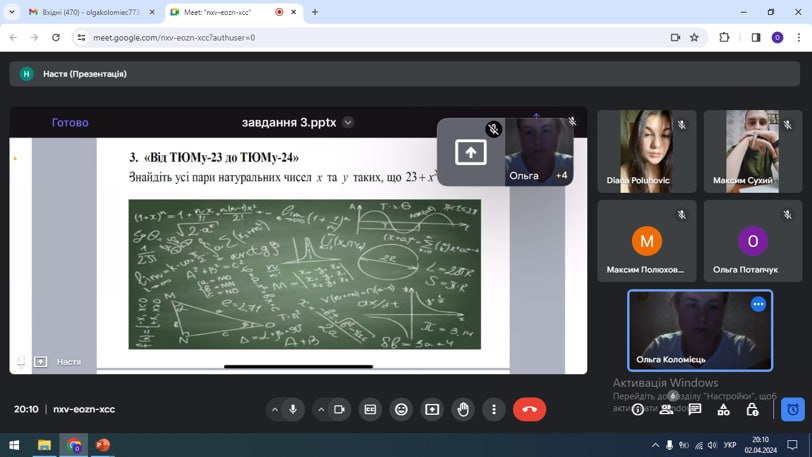Open the emoji reactions button
812x457 pixels.
click(x=401, y=409)
